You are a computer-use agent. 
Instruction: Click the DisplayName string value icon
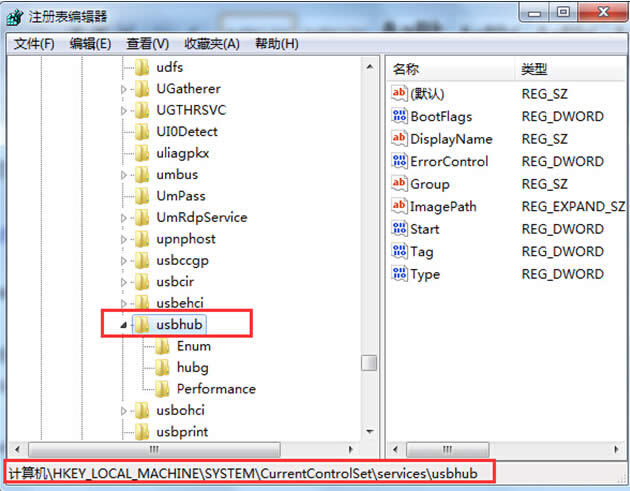pos(399,139)
